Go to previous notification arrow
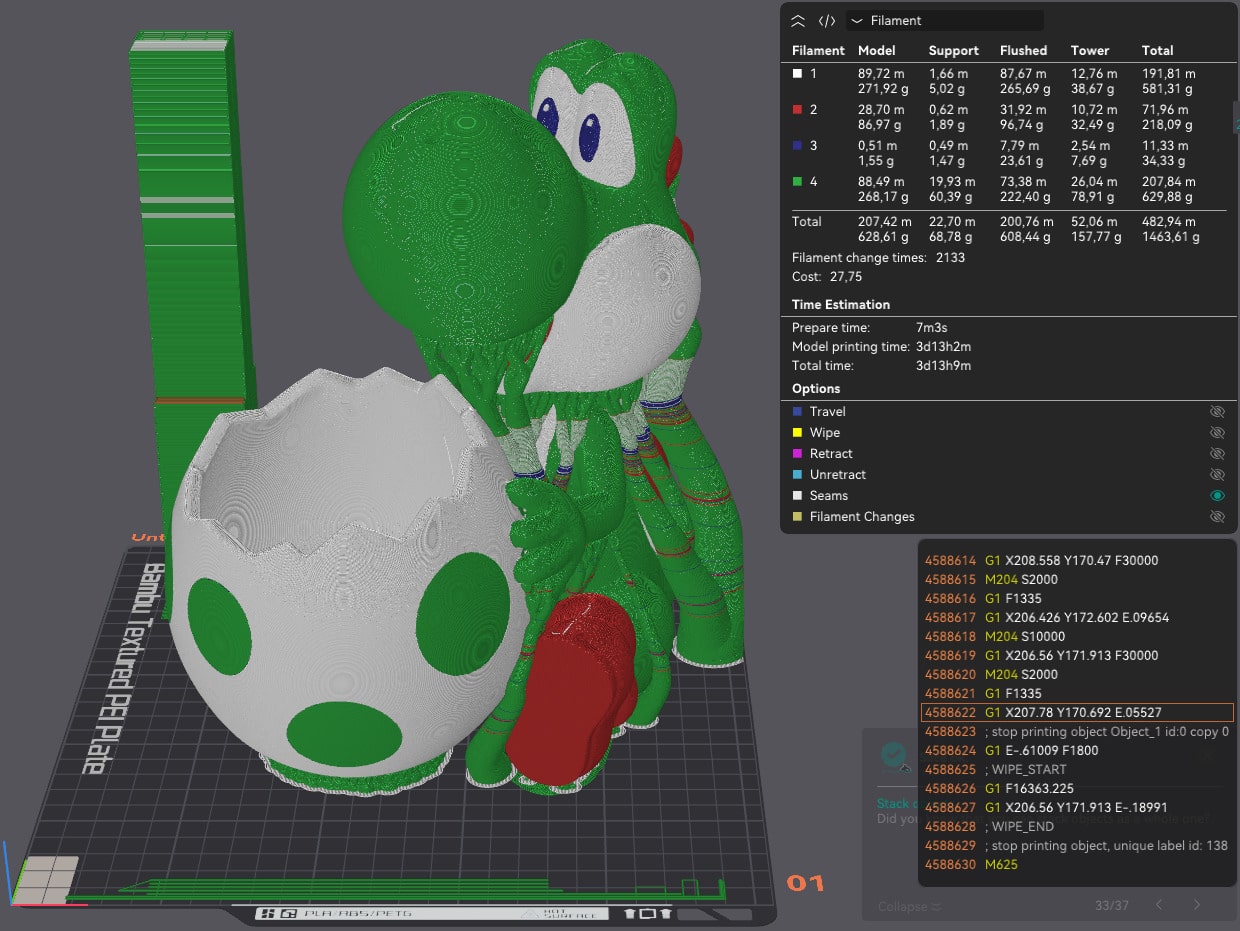Image resolution: width=1240 pixels, height=931 pixels. coord(1159,905)
